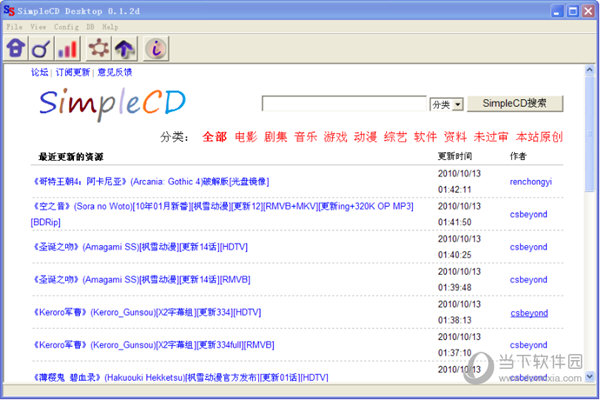Open underlined csbeyond link in Keroro 334 [HDTV] row
The width and height of the screenshot is (600, 400).
529,313
